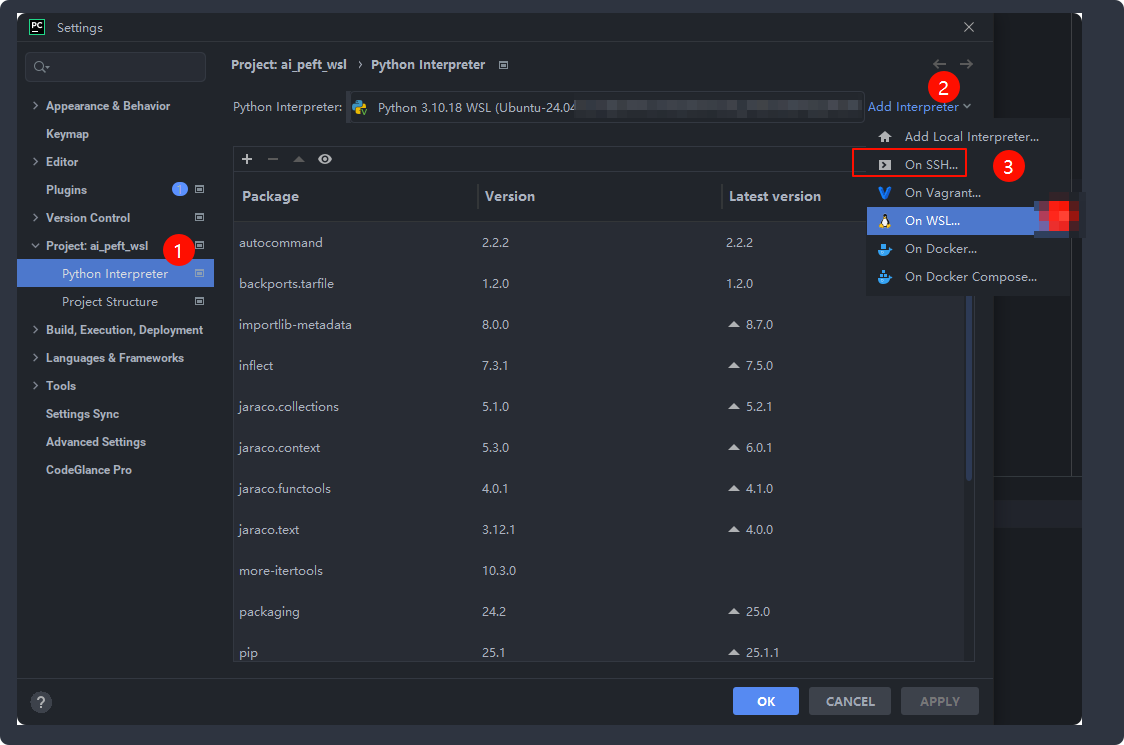1124x745 pixels.
Task: Select the jaraco.collections package row
Action: click(x=599, y=407)
